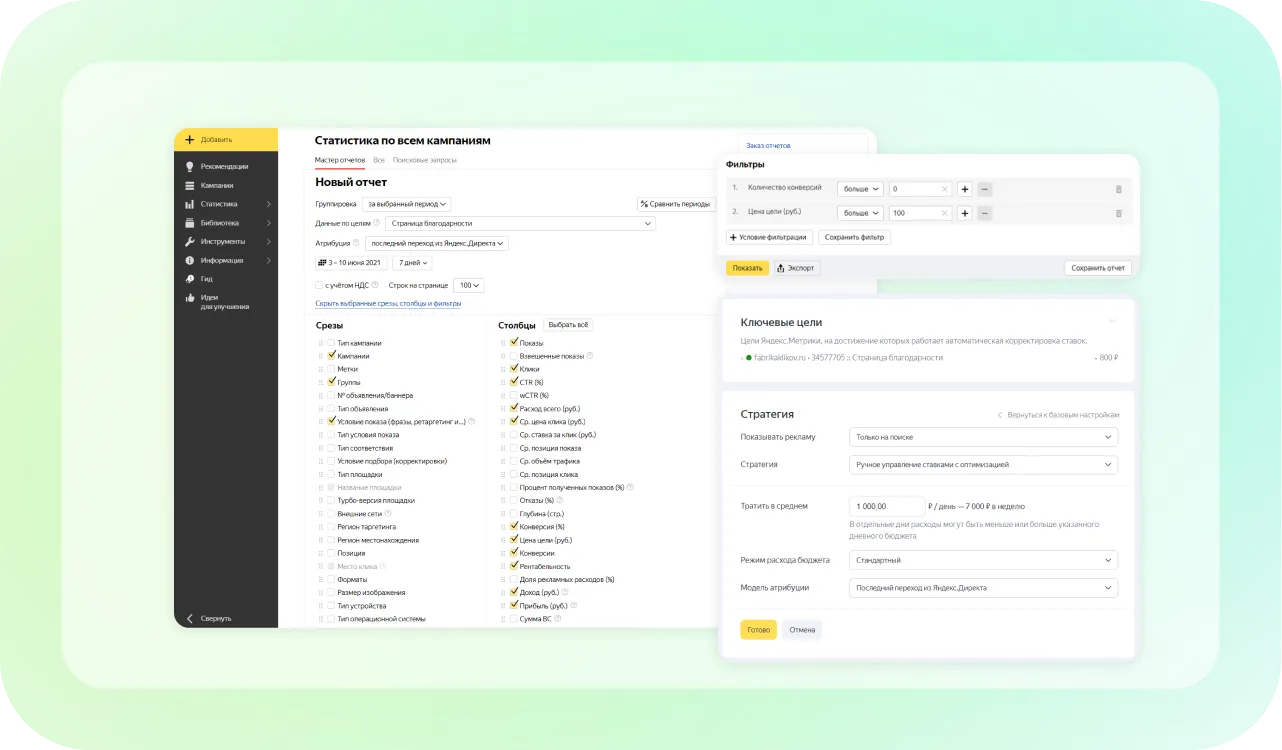
Task: Select the Мастер отчетов tab
Action: (x=339, y=160)
